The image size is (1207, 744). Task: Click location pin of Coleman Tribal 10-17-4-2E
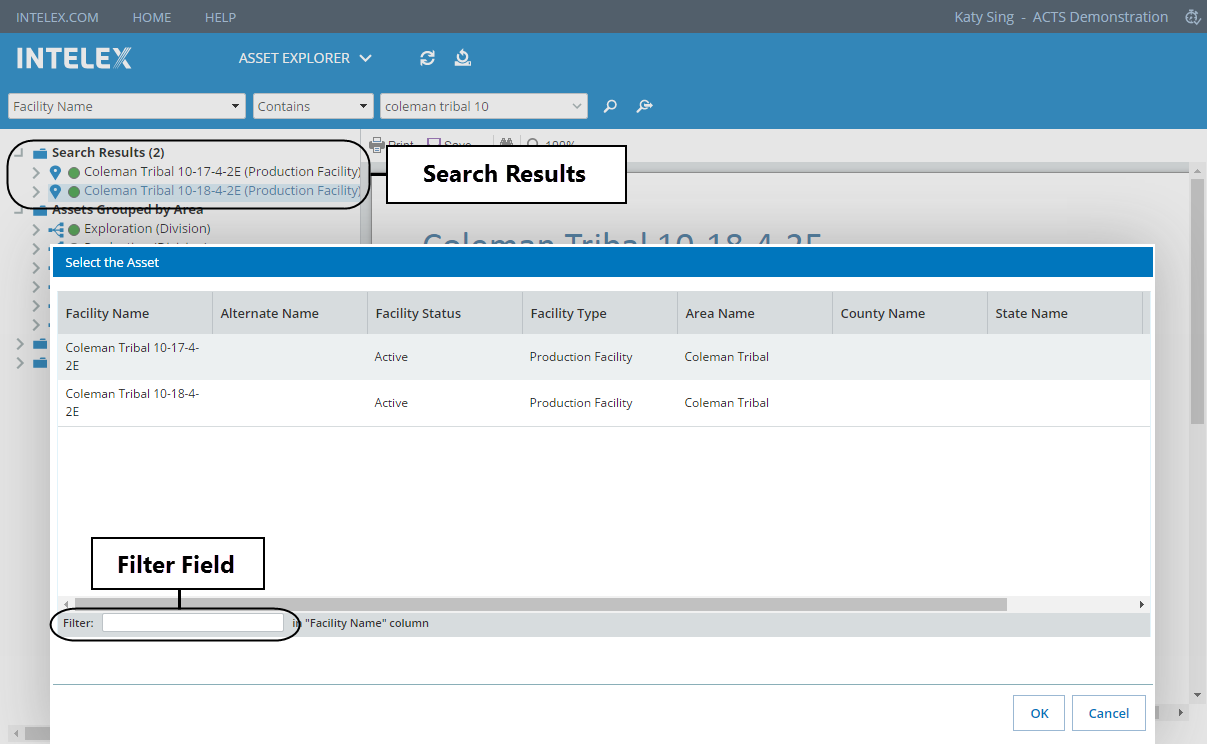[x=55, y=172]
